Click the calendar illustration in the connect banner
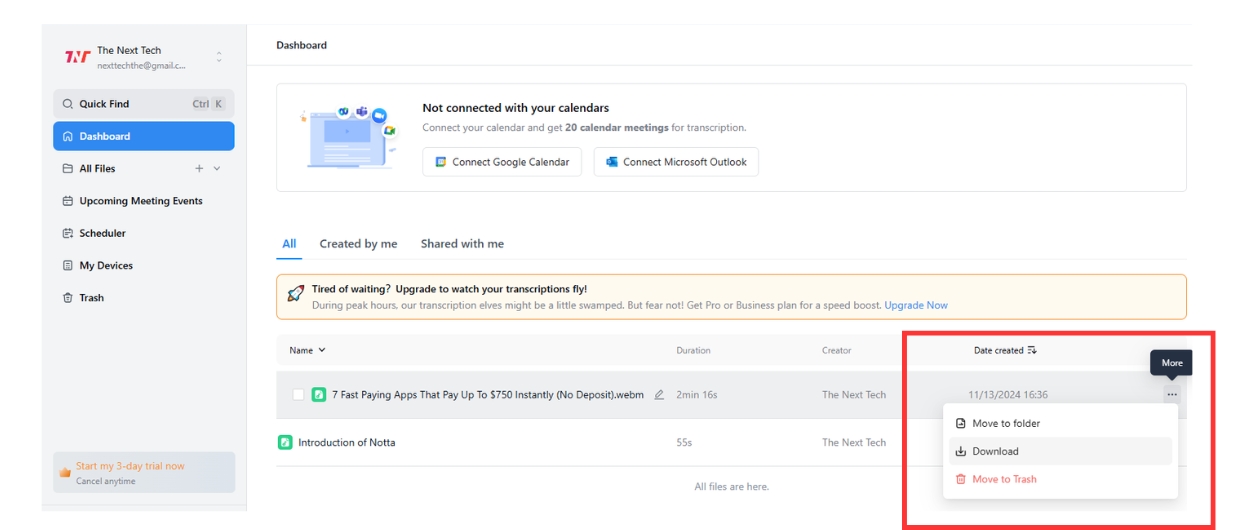The width and height of the screenshot is (1245, 530). [x=348, y=137]
